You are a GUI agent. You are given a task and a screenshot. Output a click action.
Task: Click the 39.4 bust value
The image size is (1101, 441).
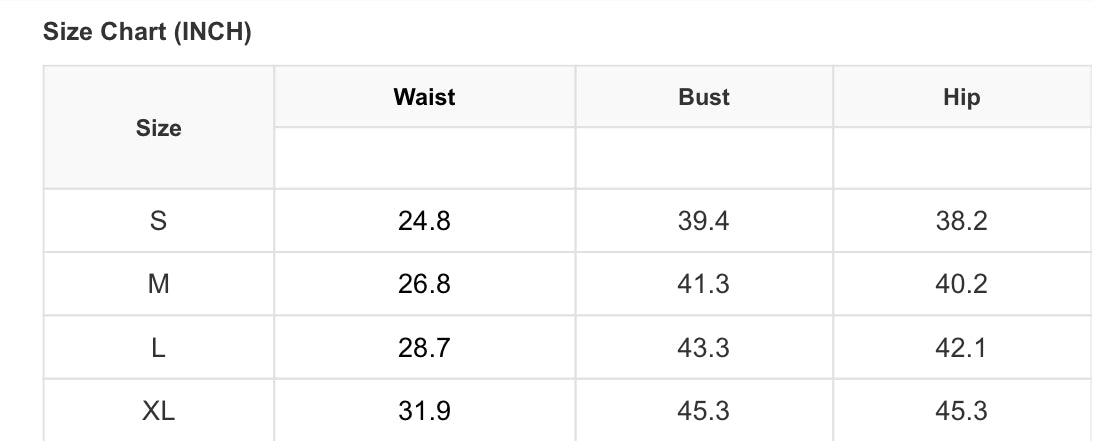[704, 220]
